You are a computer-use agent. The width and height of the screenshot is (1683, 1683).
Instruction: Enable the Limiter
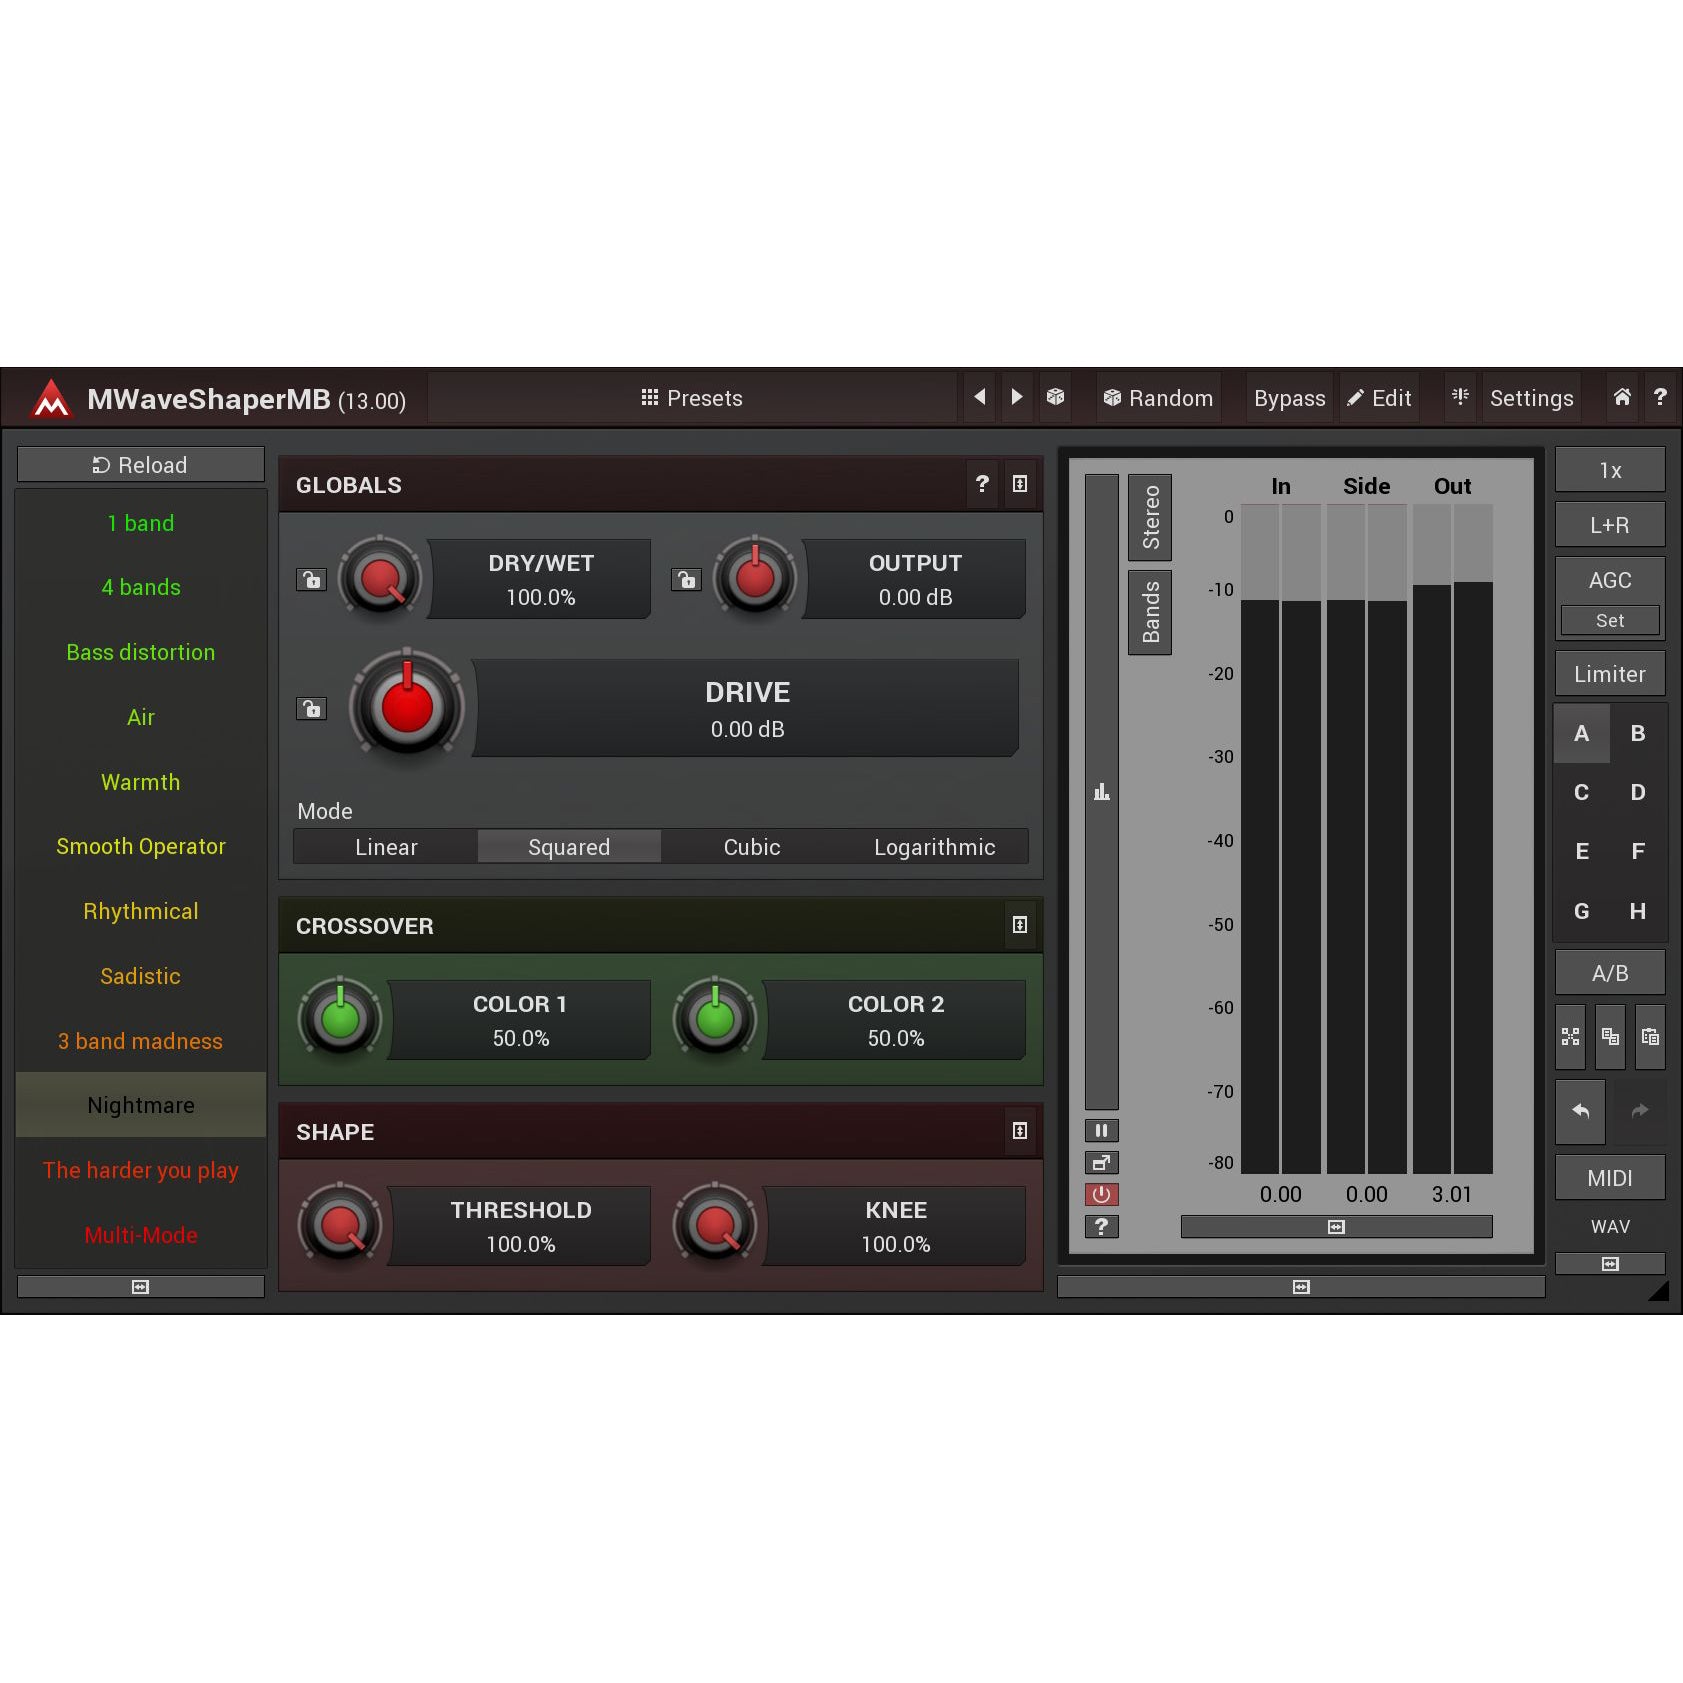click(x=1609, y=674)
